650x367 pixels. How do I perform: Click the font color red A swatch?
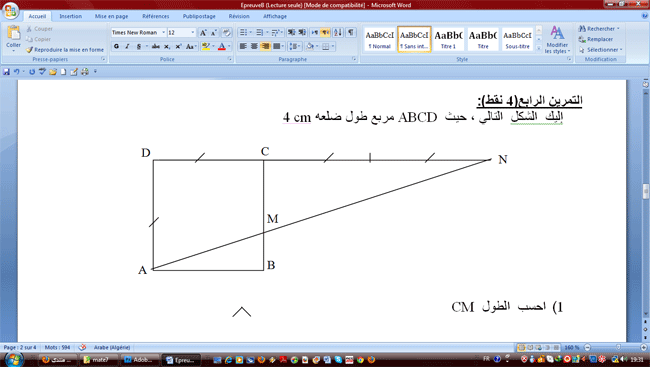(222, 46)
